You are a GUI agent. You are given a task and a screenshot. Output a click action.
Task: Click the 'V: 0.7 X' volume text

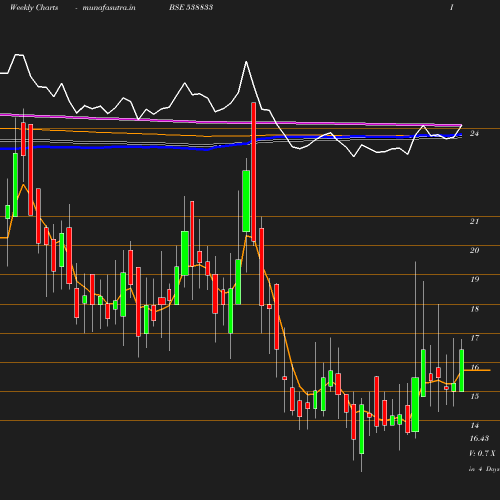(482, 453)
